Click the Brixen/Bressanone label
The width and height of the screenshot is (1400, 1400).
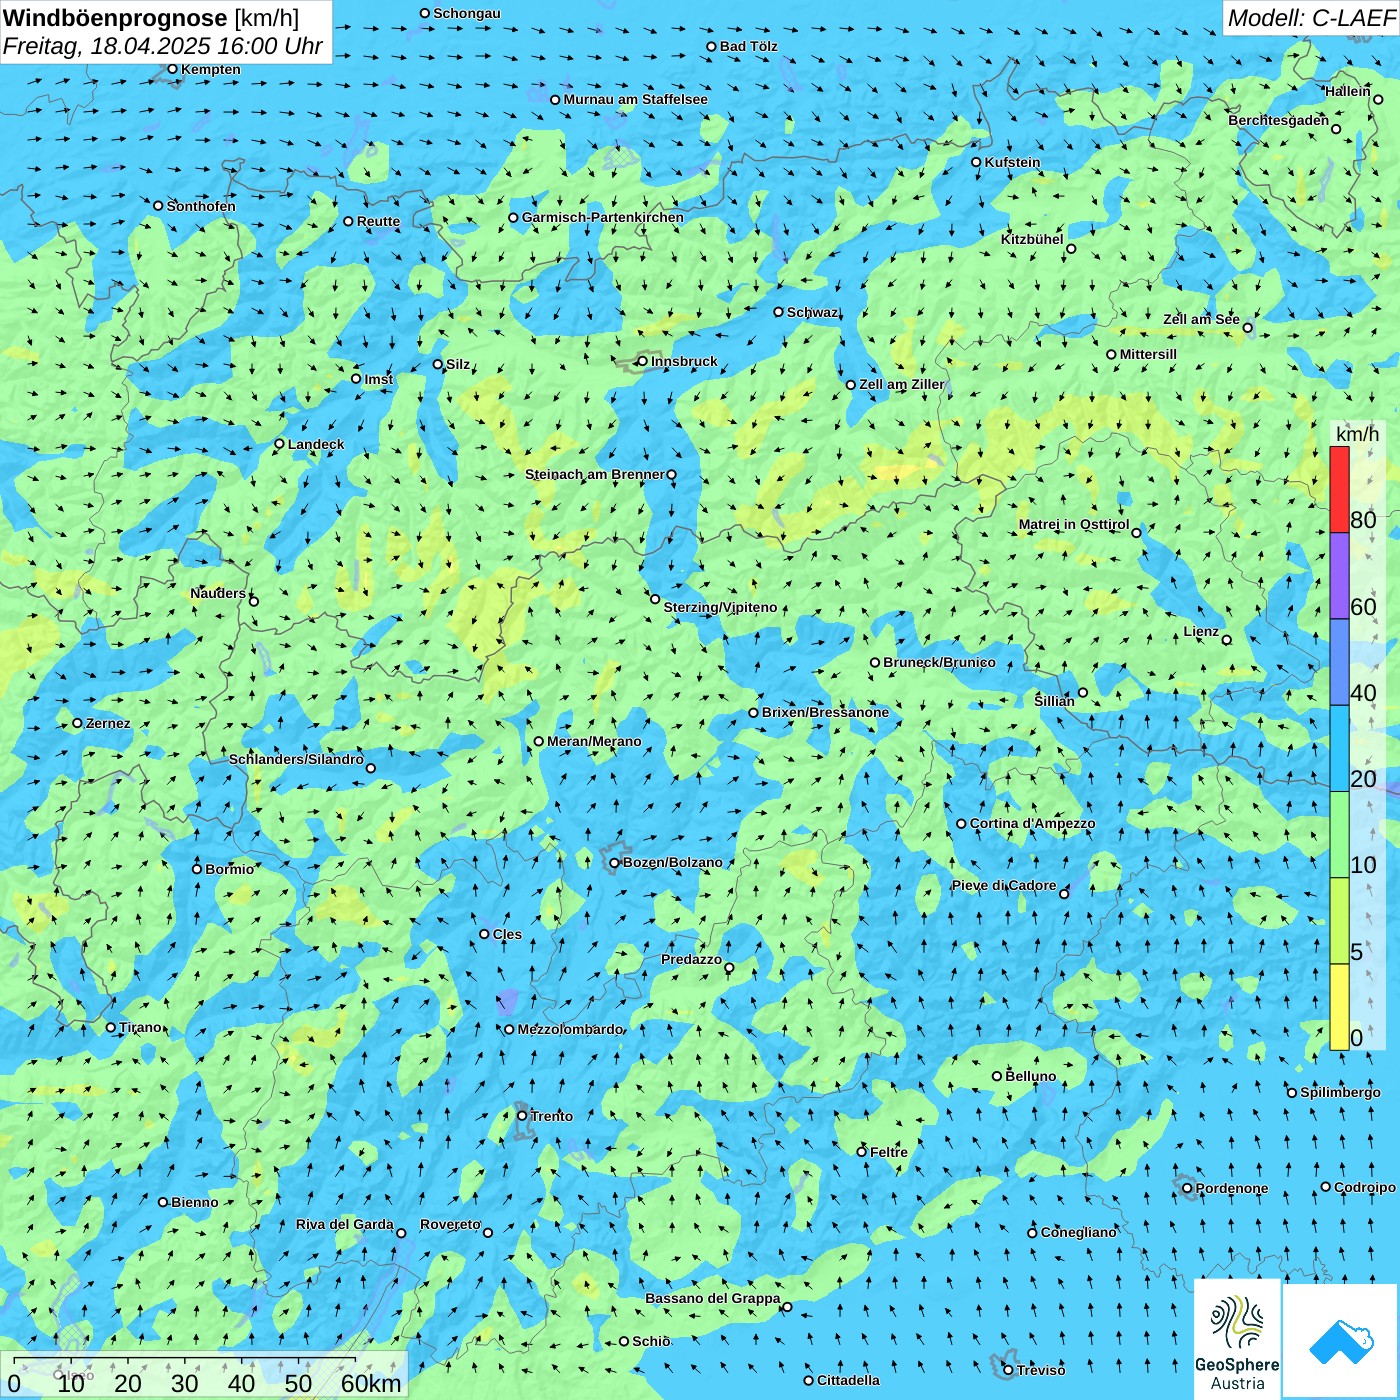tap(825, 712)
